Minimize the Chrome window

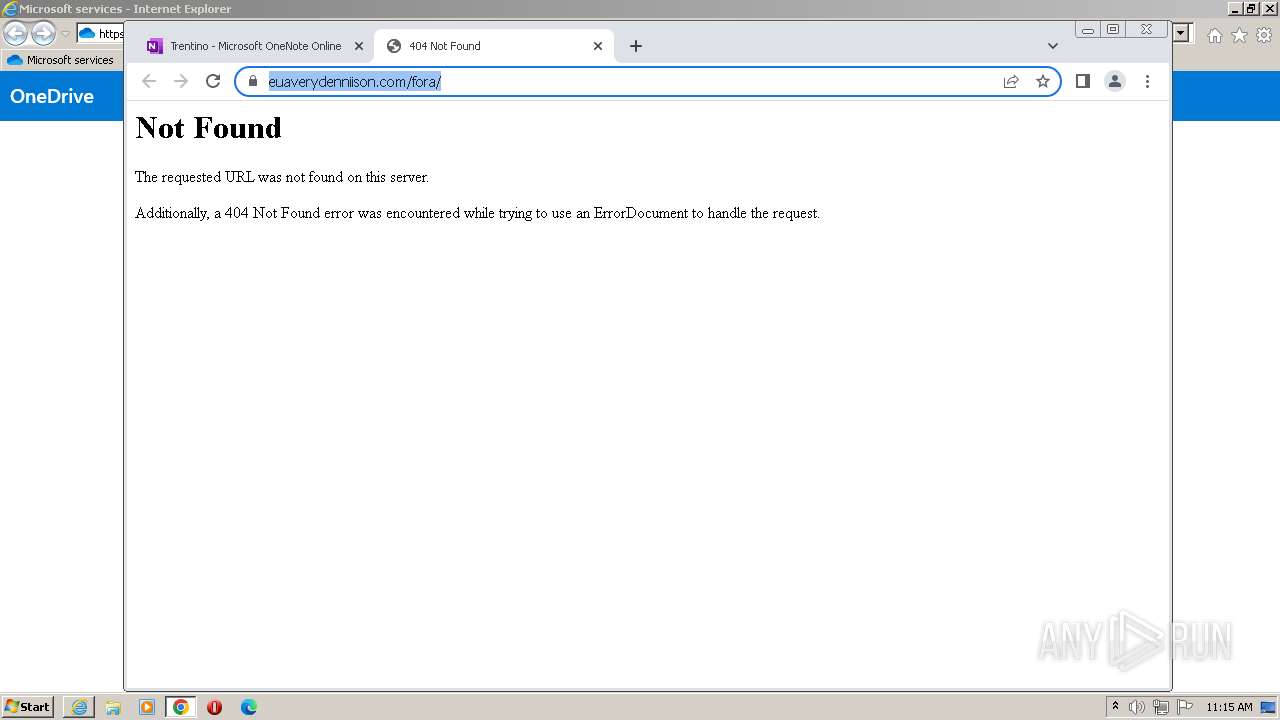point(1088,30)
